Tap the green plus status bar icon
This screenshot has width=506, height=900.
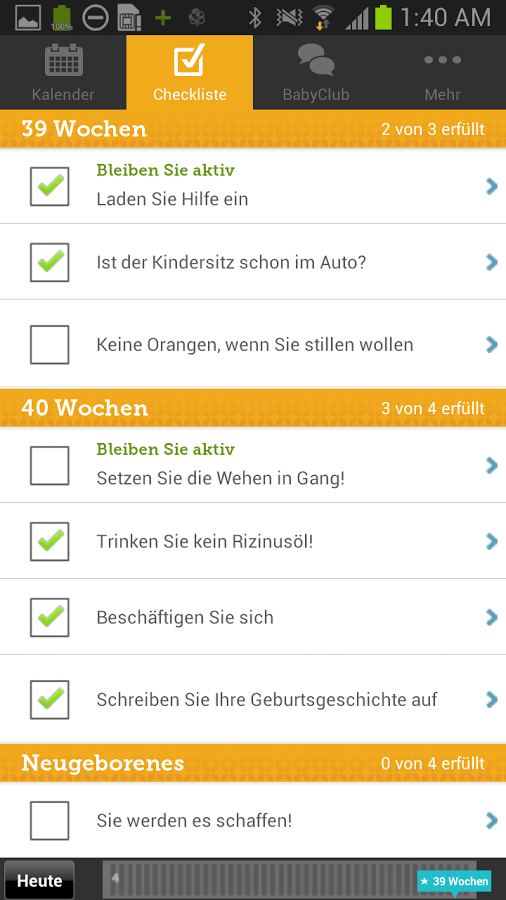pyautogui.click(x=163, y=18)
